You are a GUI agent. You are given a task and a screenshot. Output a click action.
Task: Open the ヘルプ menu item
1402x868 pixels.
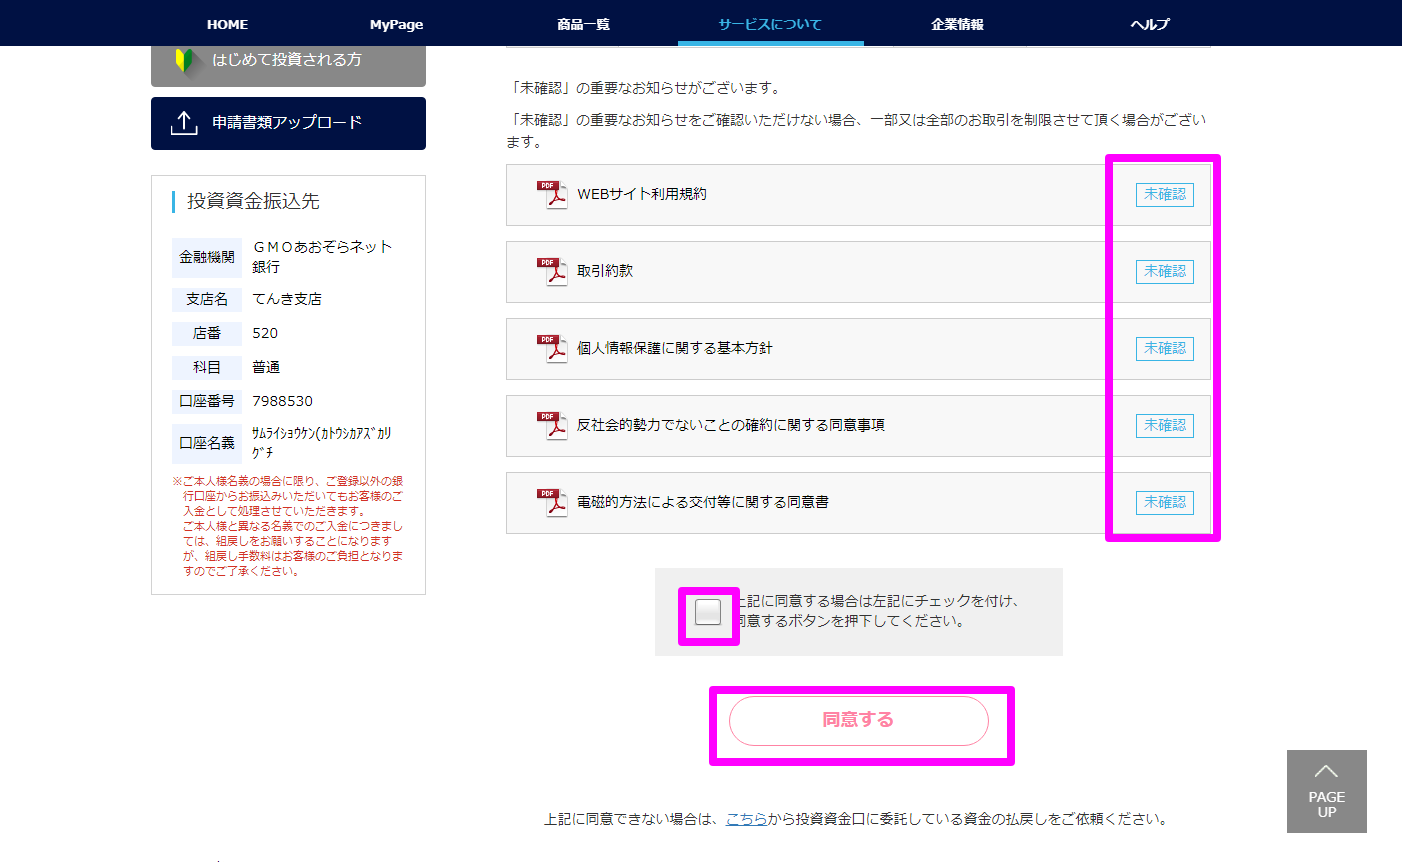tap(1150, 24)
